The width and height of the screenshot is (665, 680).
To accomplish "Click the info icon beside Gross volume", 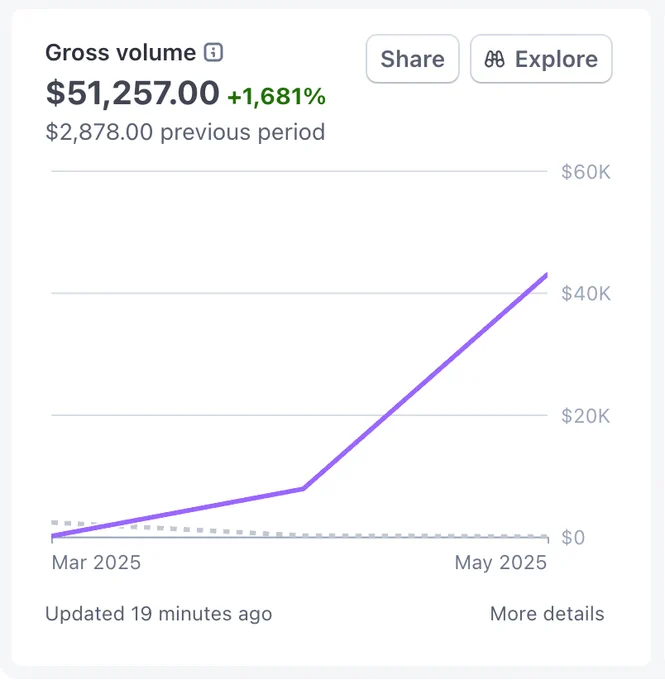I will [213, 53].
